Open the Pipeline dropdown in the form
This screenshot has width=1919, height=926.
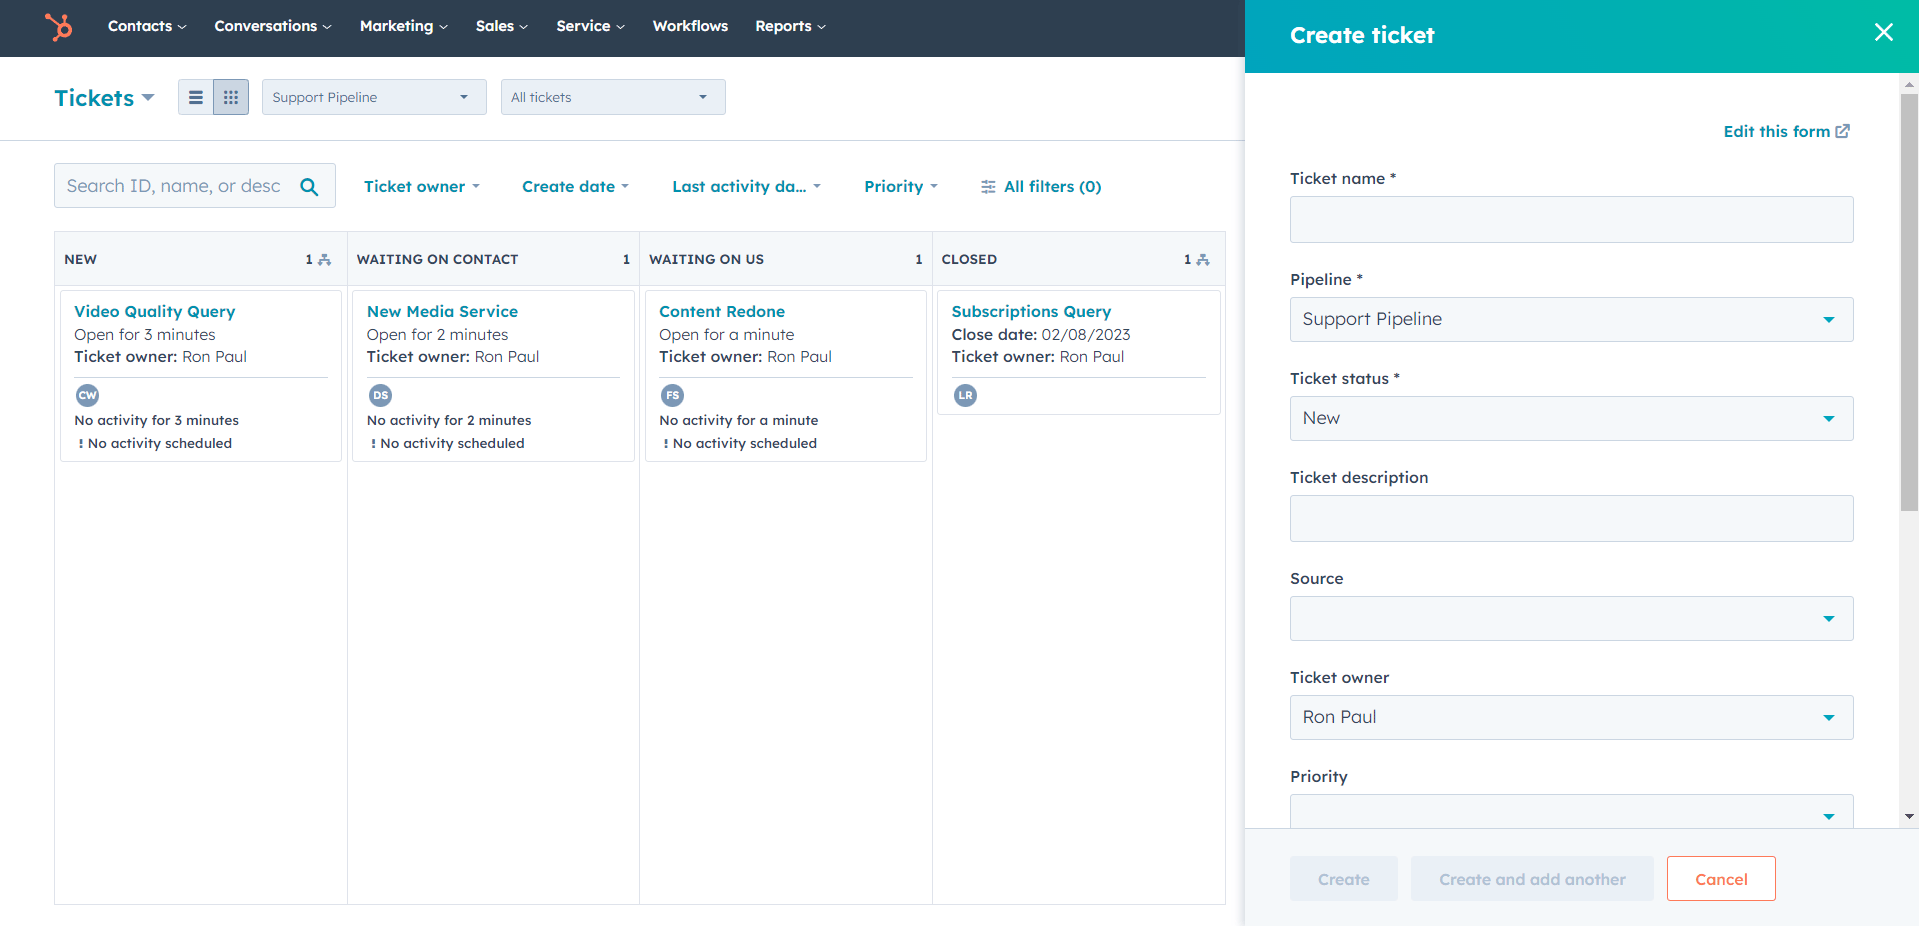1571,319
